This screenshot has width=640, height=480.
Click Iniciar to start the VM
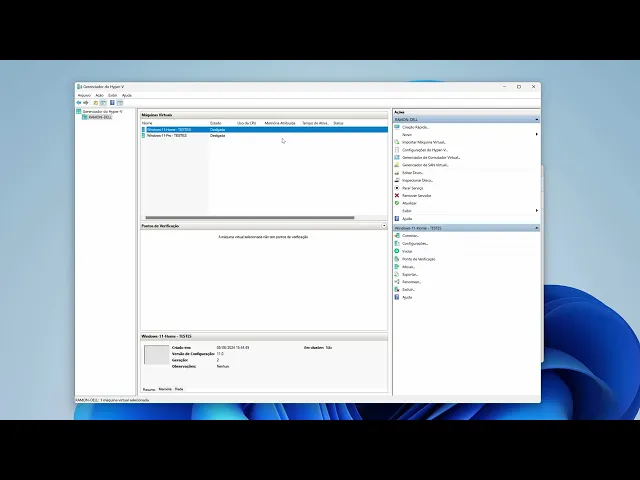[407, 251]
